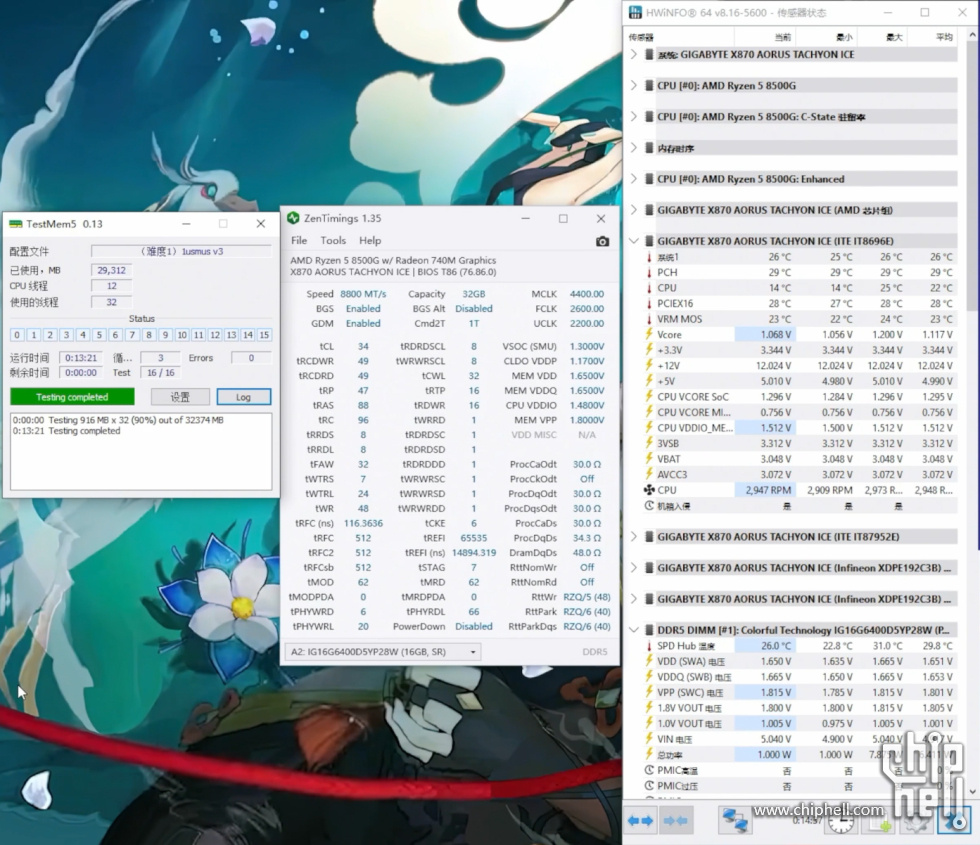The width and height of the screenshot is (980, 845).
Task: Click the tREFI value 65535 in ZenTimings
Action: (x=474, y=538)
